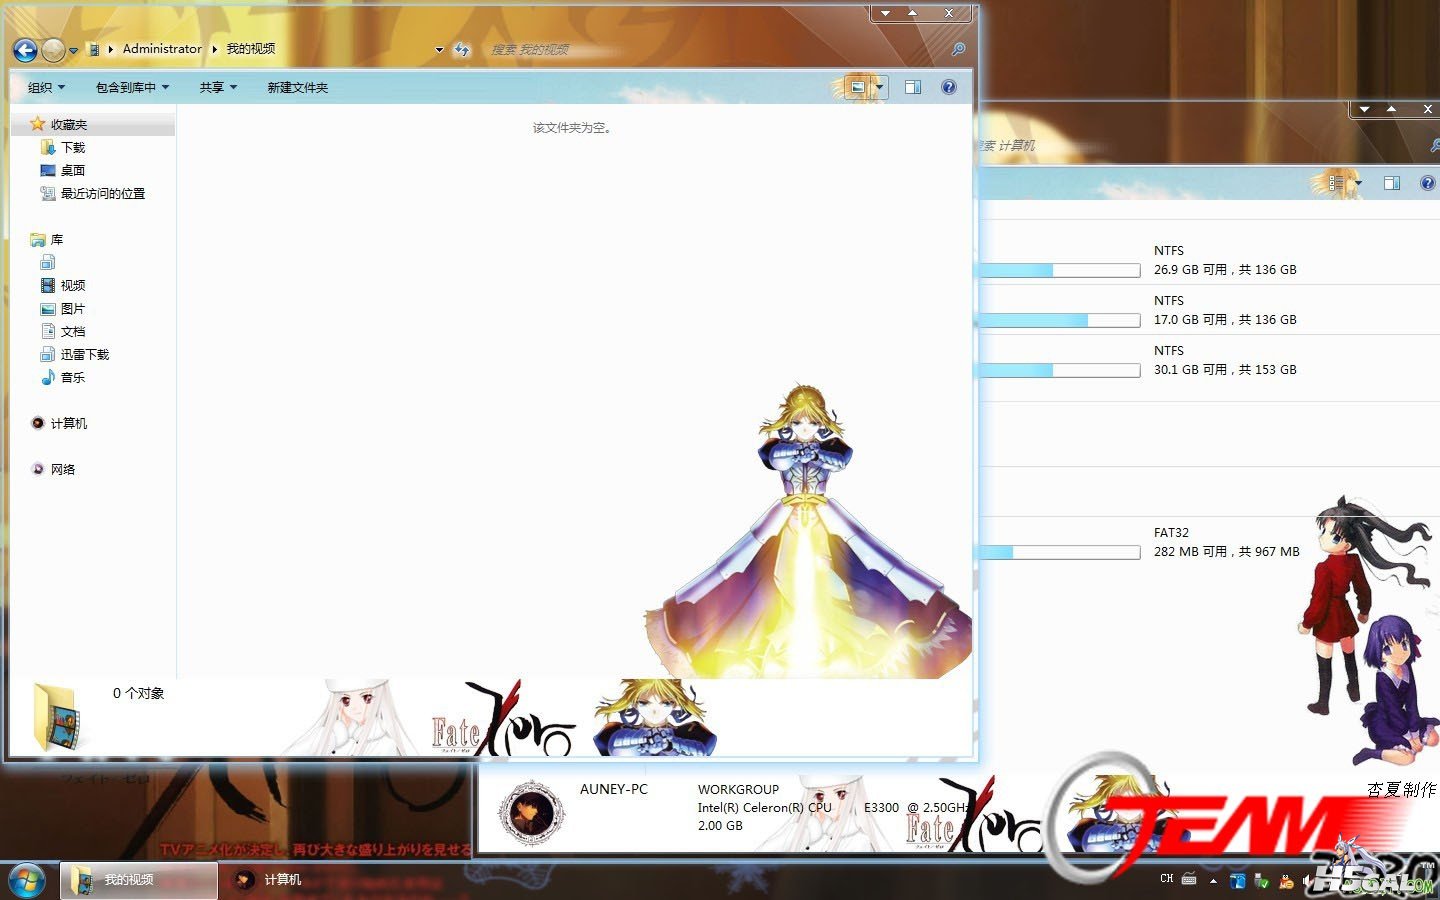Click the video folder icon in details pane
This screenshot has width=1440, height=900.
tap(58, 716)
